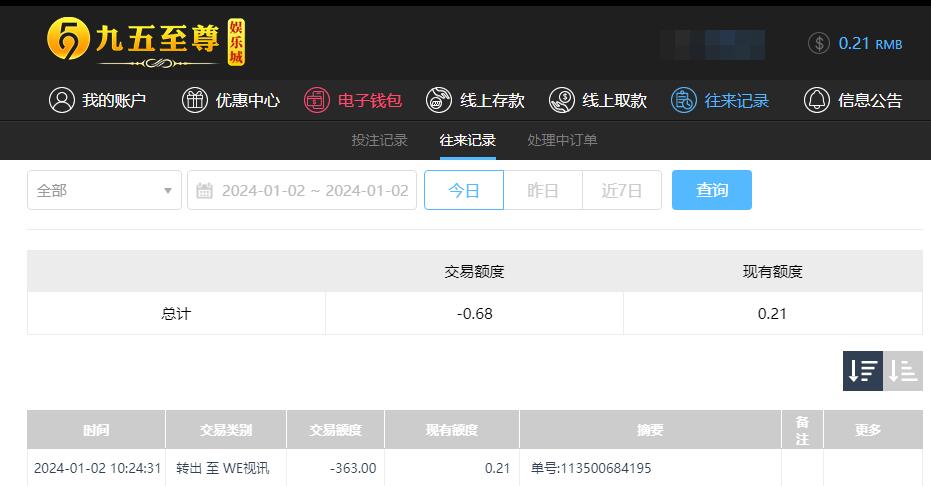Select the 今日 date filter

click(464, 190)
